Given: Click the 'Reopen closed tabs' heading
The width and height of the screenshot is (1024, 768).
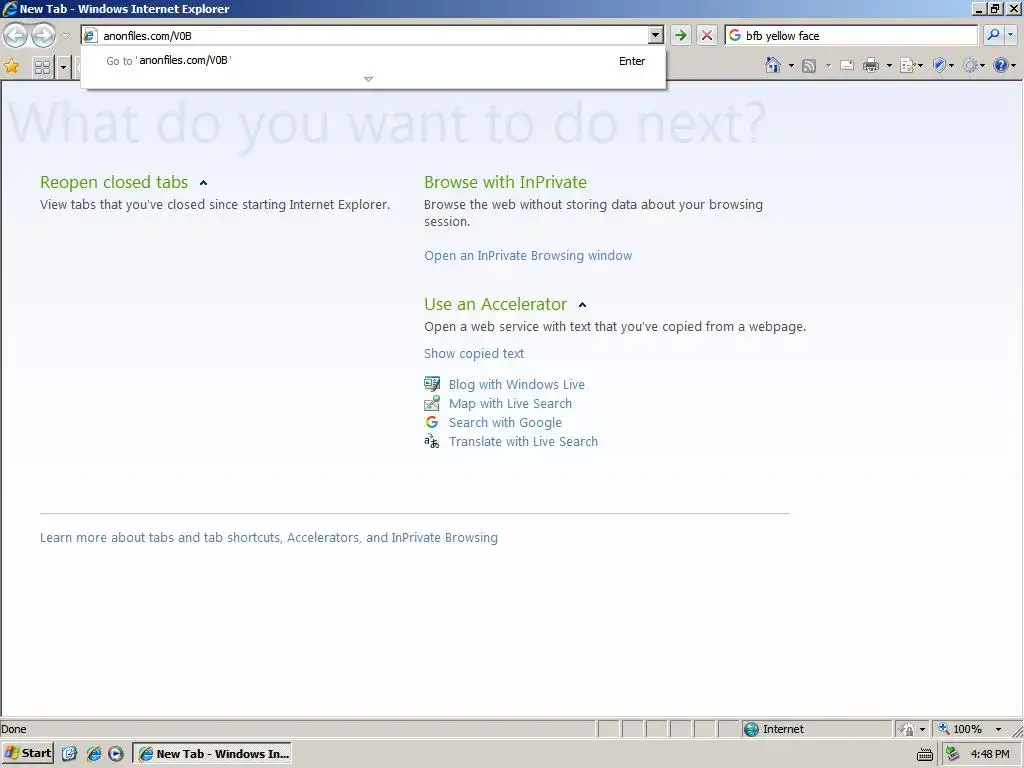Looking at the screenshot, I should pyautogui.click(x=114, y=182).
